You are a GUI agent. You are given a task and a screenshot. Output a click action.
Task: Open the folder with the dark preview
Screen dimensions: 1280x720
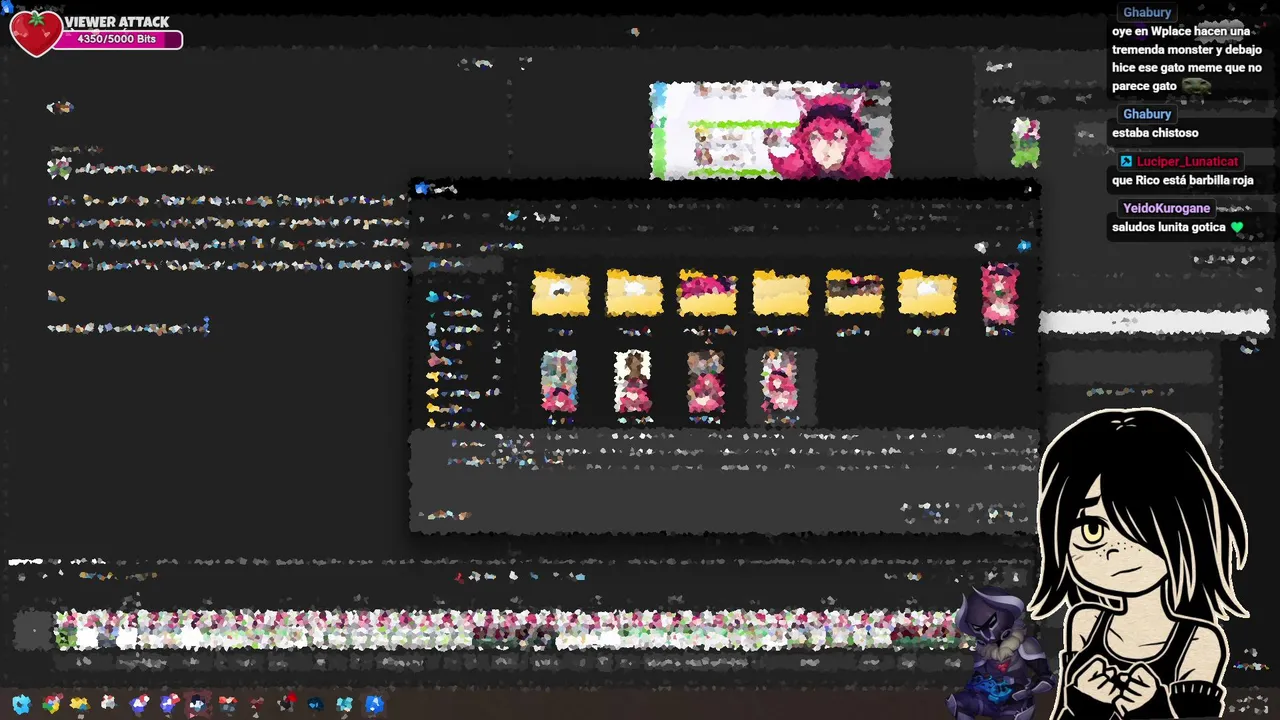(x=854, y=293)
